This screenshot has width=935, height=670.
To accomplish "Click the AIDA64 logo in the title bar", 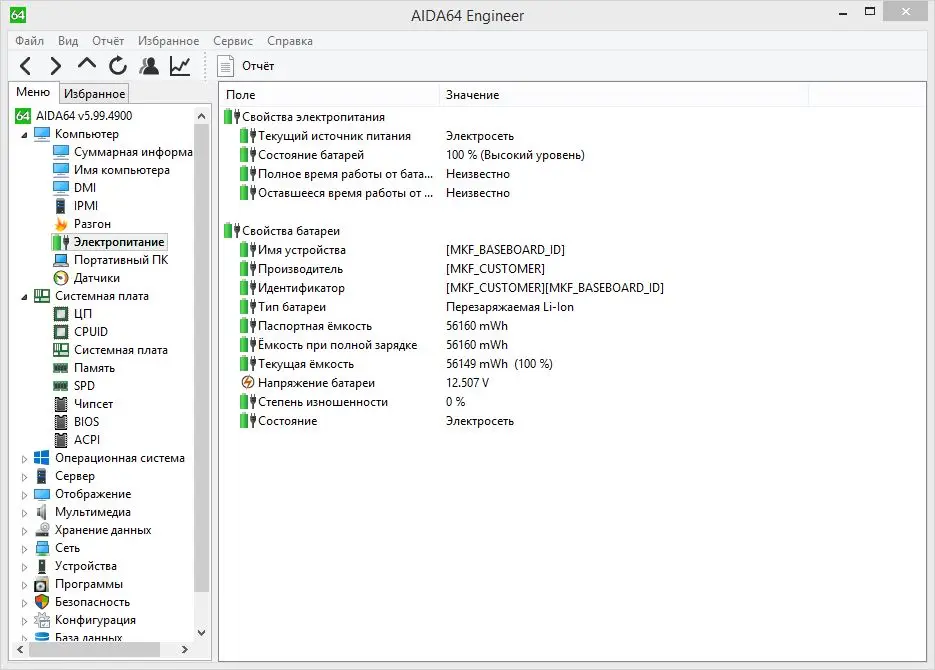I will click(x=18, y=14).
